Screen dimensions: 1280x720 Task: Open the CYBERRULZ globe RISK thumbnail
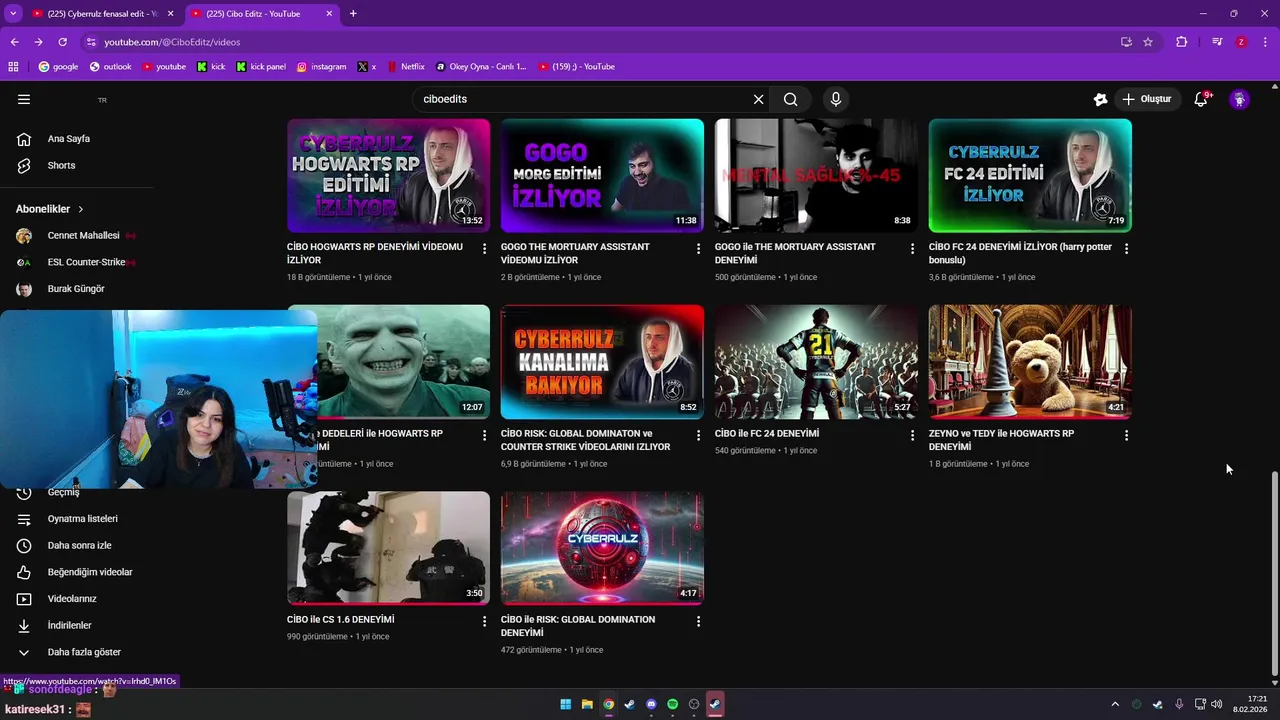[x=602, y=548]
